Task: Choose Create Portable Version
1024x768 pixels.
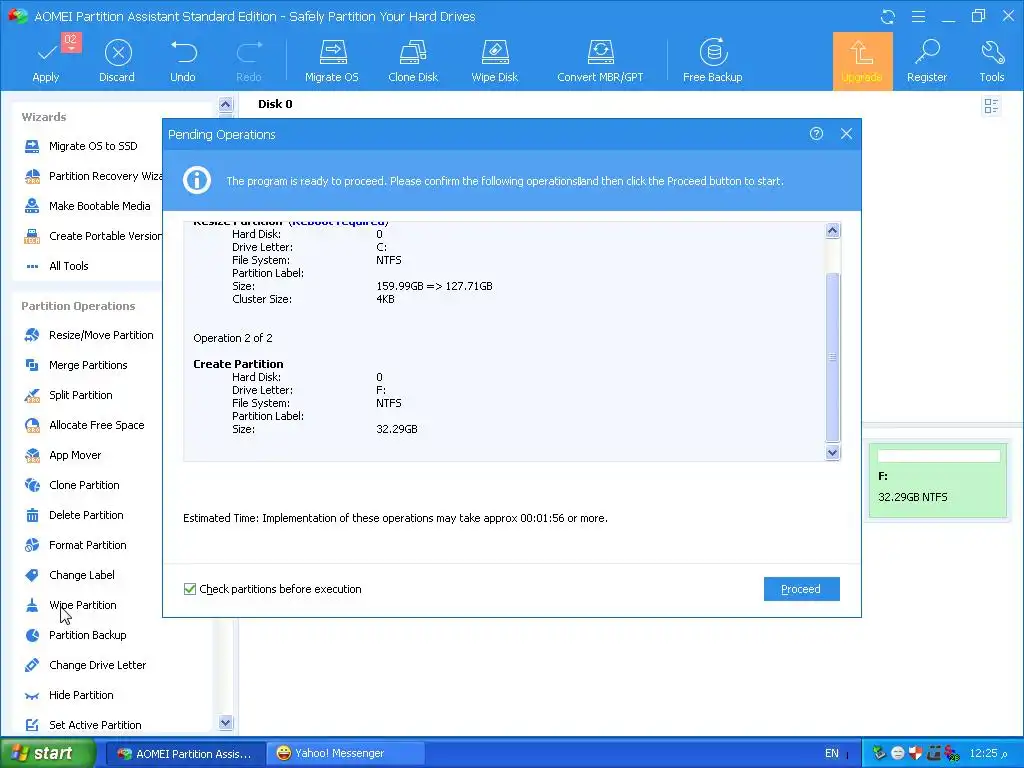Action: [93, 236]
